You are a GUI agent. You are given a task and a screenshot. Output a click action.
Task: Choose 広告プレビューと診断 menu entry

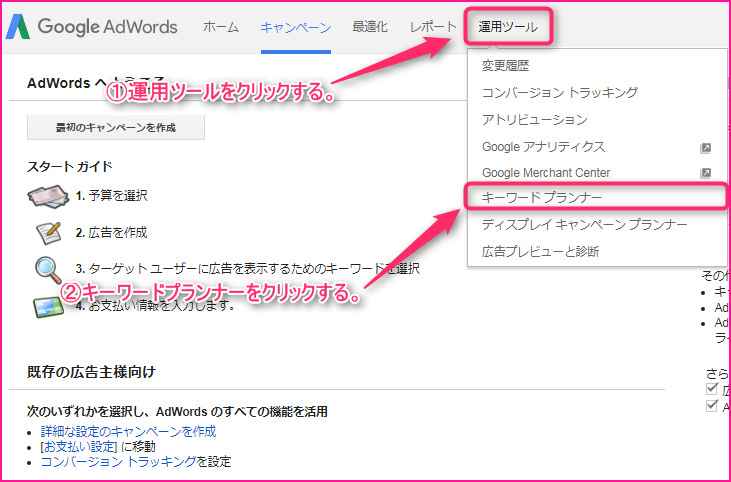pos(540,252)
